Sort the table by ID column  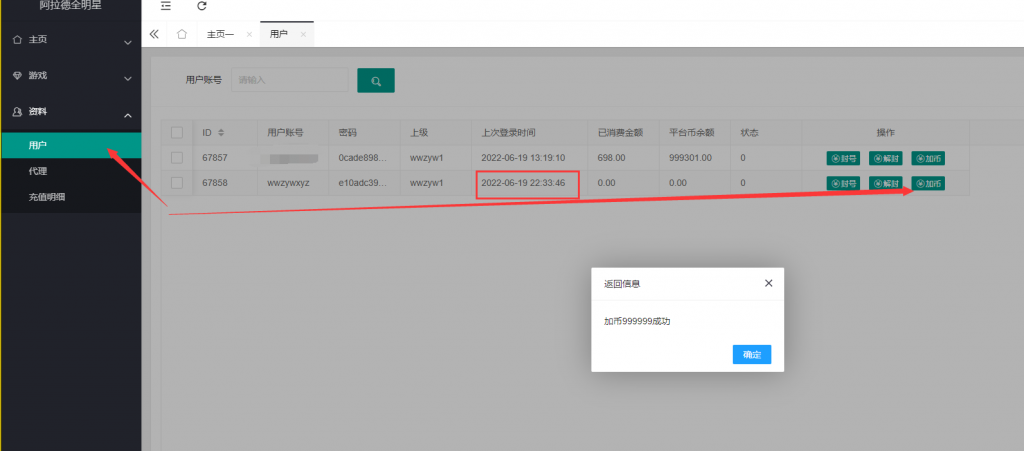[221, 132]
